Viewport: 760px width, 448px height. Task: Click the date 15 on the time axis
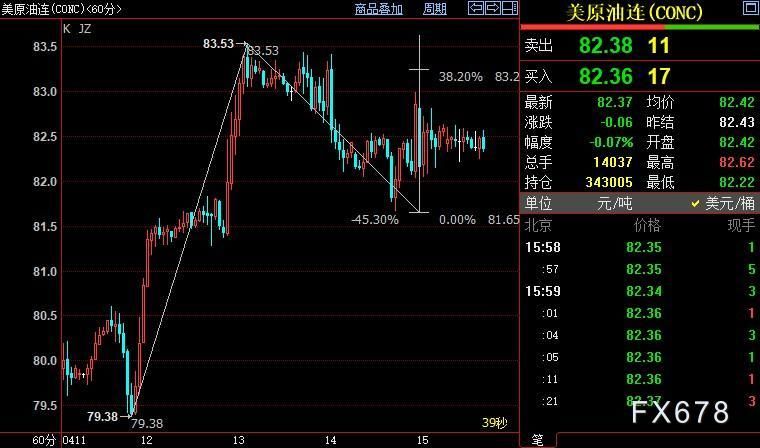point(423,440)
